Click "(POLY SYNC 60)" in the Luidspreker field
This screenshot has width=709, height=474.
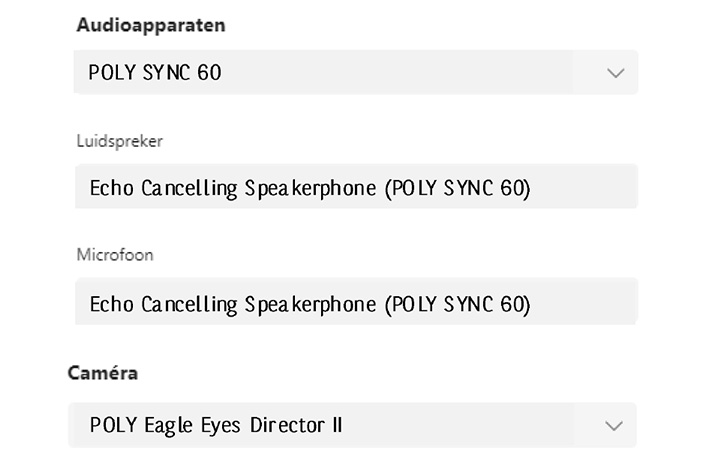(x=458, y=188)
